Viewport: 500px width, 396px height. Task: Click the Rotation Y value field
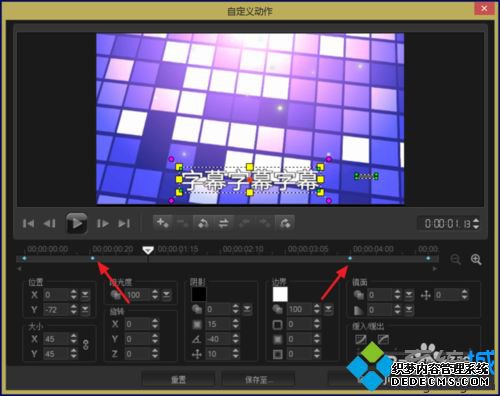click(x=137, y=339)
